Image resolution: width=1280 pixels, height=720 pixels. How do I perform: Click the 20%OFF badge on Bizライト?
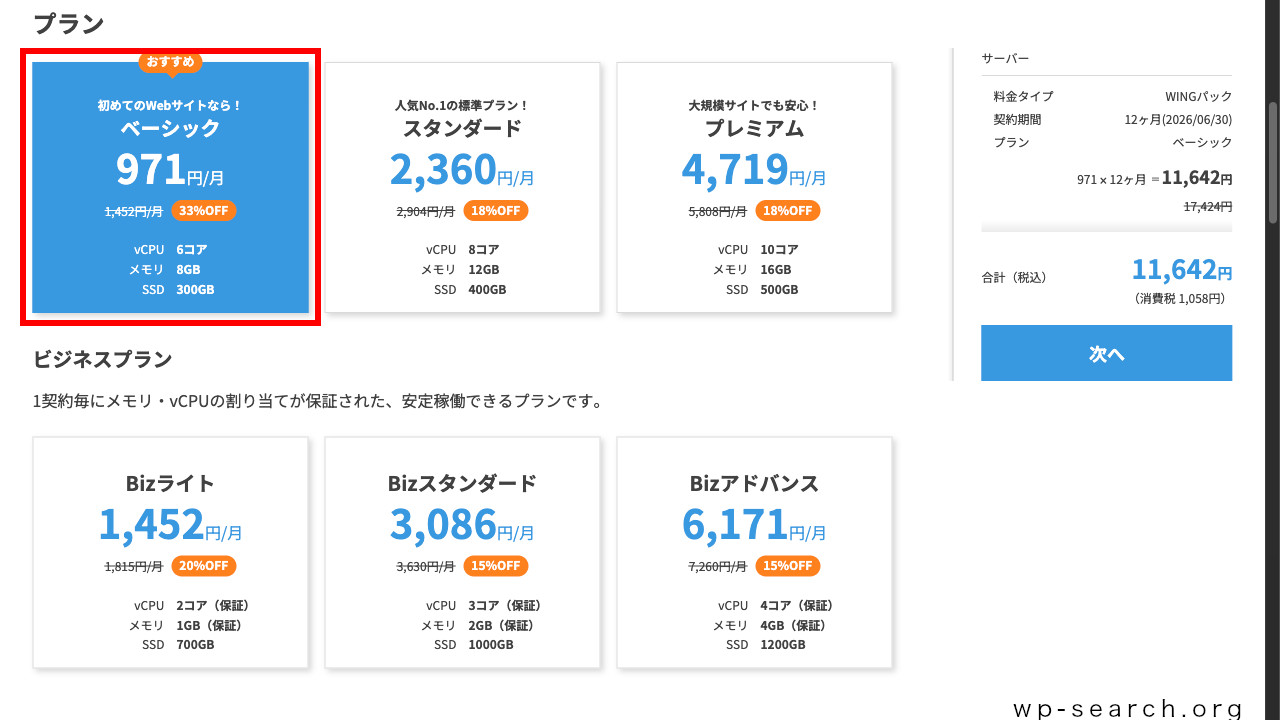[204, 566]
